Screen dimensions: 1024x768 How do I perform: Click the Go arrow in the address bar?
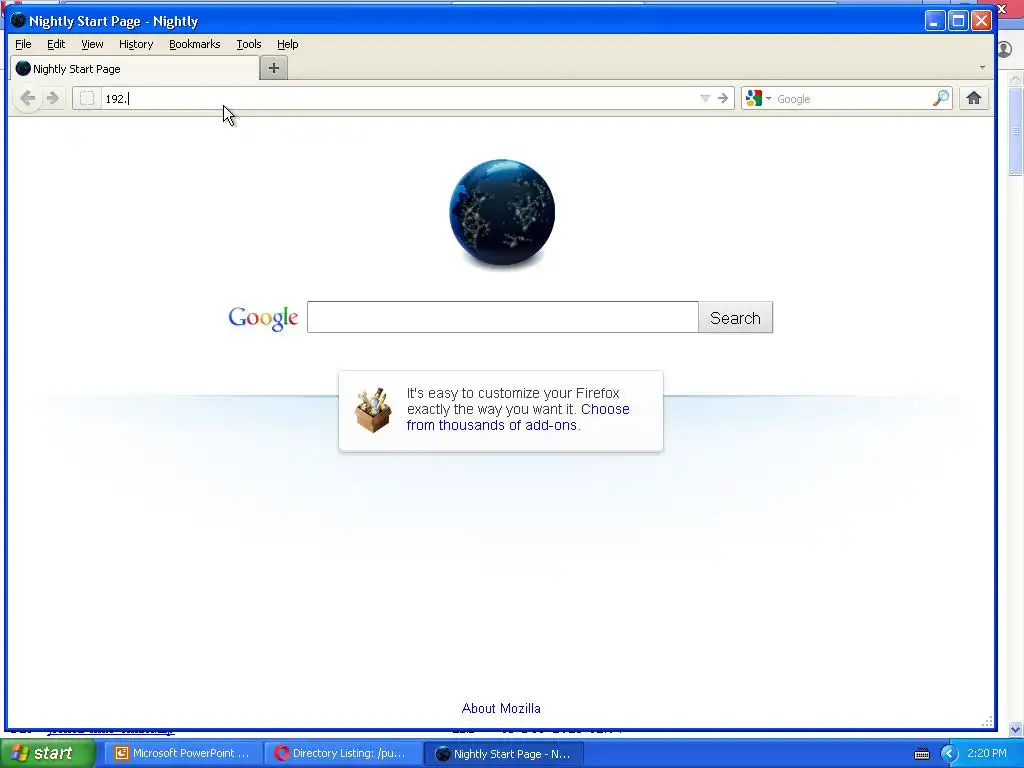coord(723,99)
